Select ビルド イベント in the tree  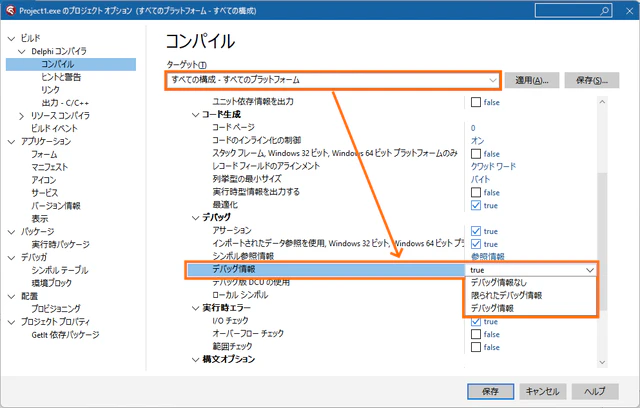pos(54,128)
